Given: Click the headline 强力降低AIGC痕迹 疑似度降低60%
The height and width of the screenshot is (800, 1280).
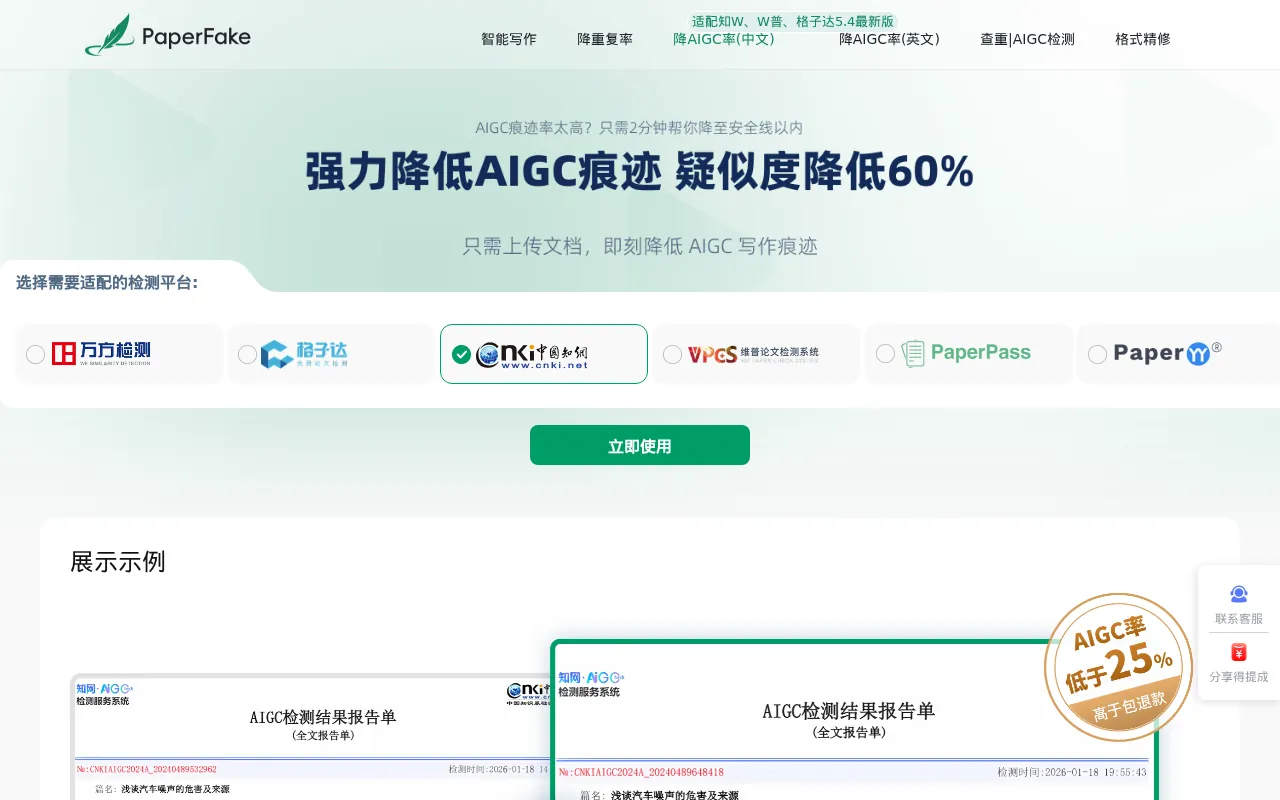Looking at the screenshot, I should point(640,172).
